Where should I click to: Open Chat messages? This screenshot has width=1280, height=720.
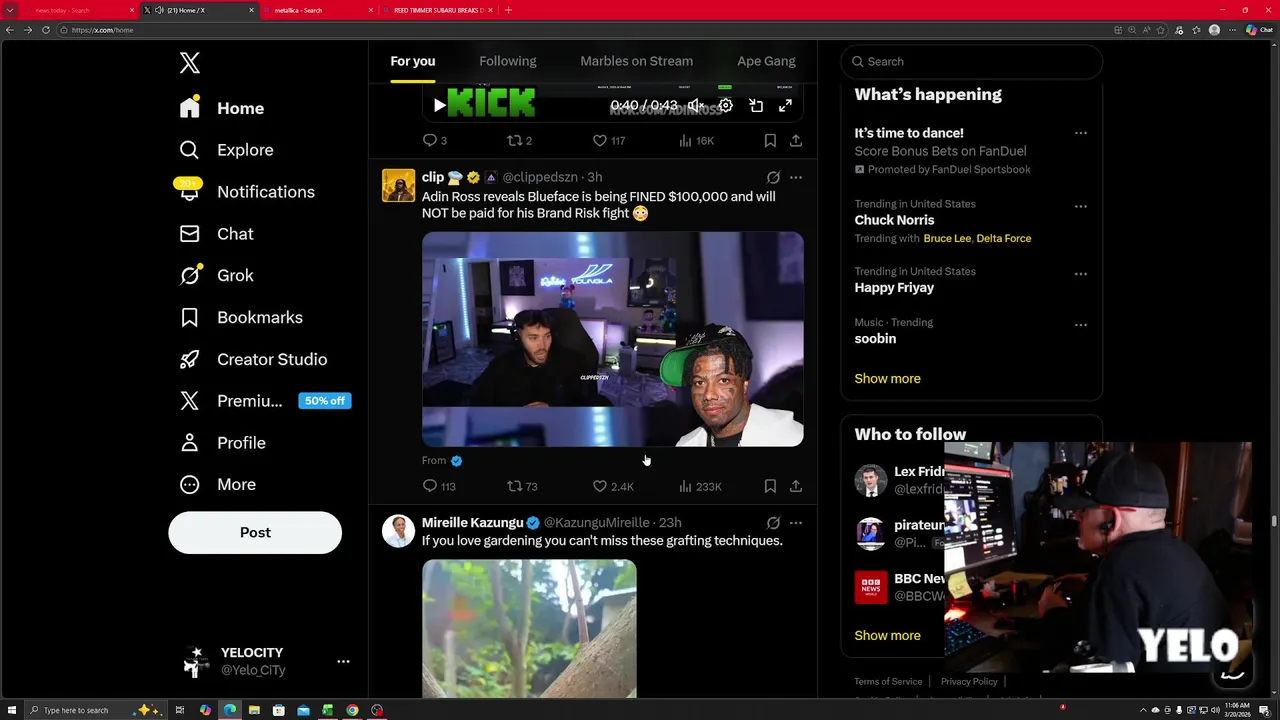click(x=216, y=234)
